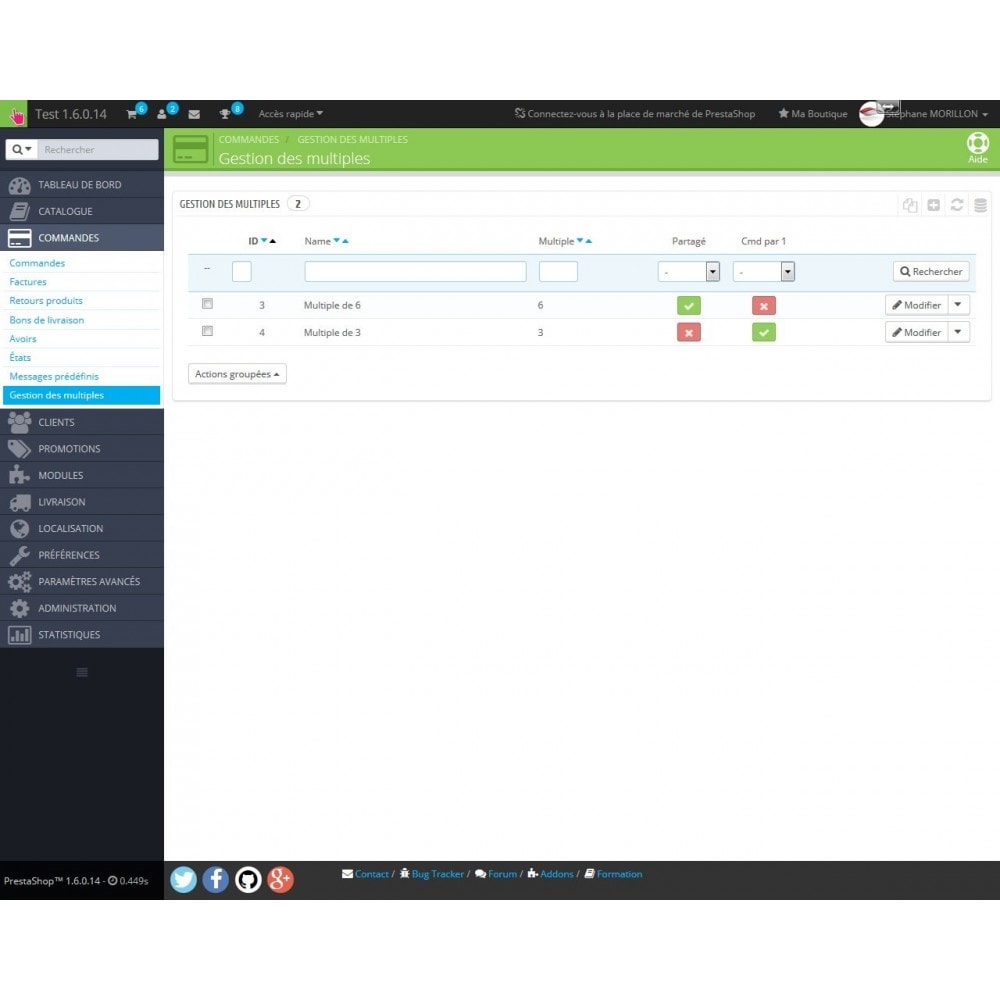This screenshot has height=1000, width=1000.
Task: Click the export icon in list toolbar
Action: 910,205
